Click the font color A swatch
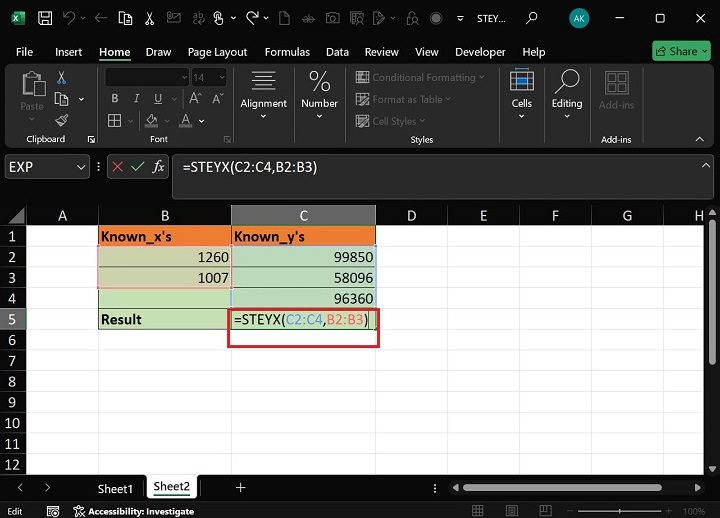This screenshot has height=518, width=720. [186, 120]
